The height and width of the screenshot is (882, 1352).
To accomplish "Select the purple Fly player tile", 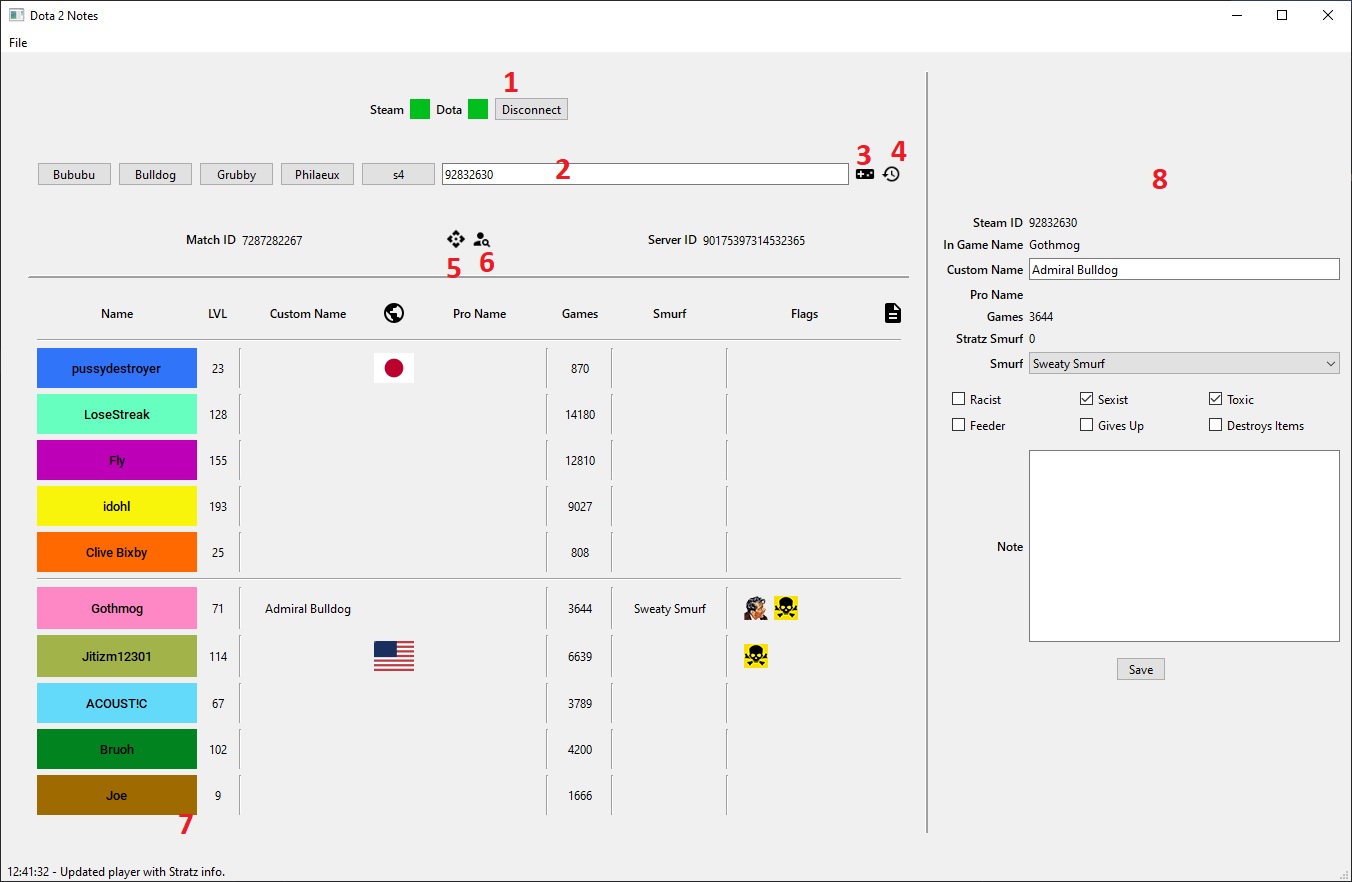I will click(117, 460).
